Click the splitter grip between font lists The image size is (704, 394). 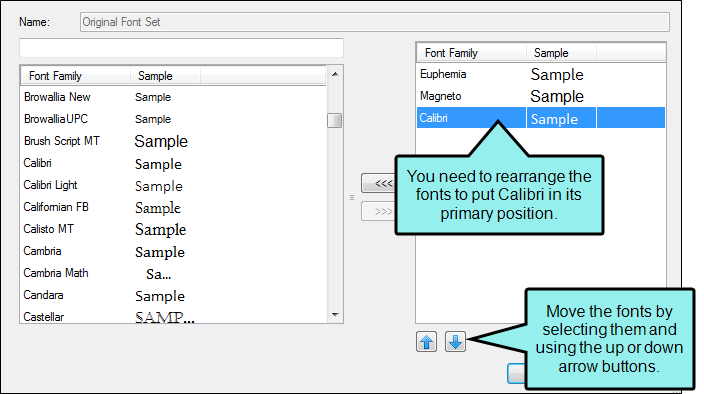point(352,197)
